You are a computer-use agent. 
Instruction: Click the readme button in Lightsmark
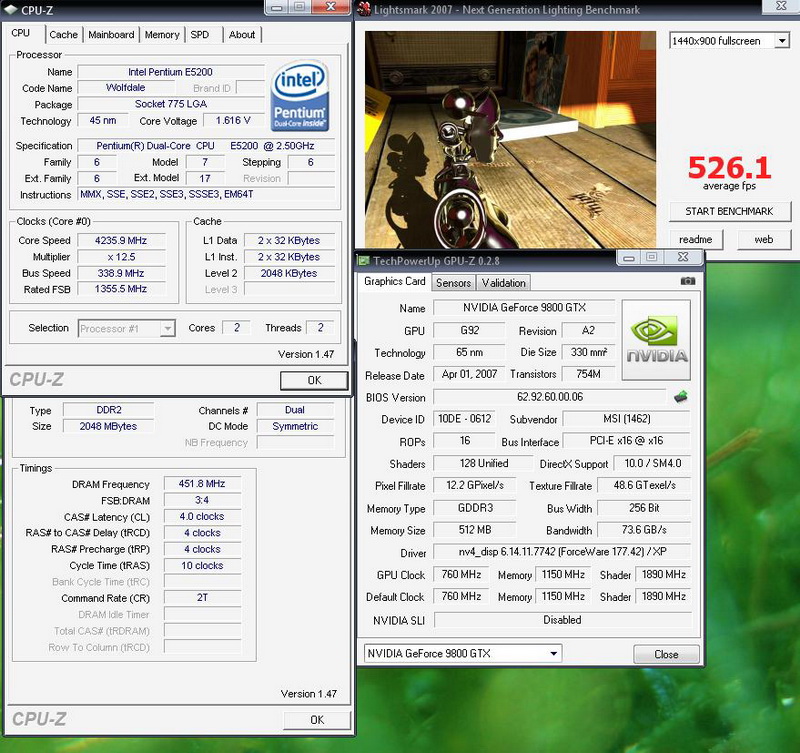695,239
